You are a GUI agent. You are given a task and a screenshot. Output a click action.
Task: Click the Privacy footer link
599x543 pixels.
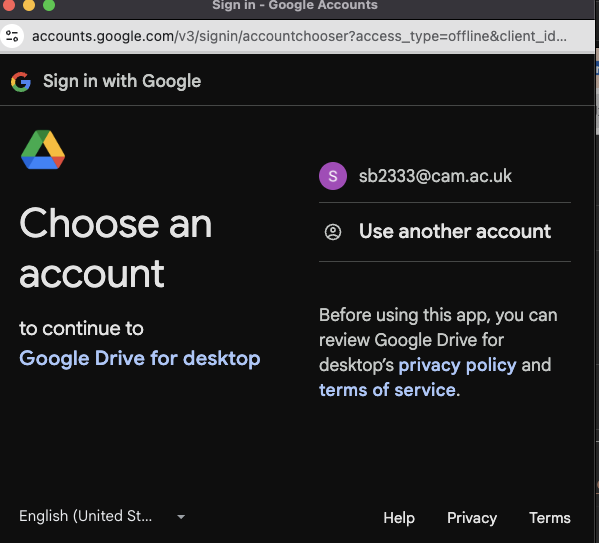[472, 518]
